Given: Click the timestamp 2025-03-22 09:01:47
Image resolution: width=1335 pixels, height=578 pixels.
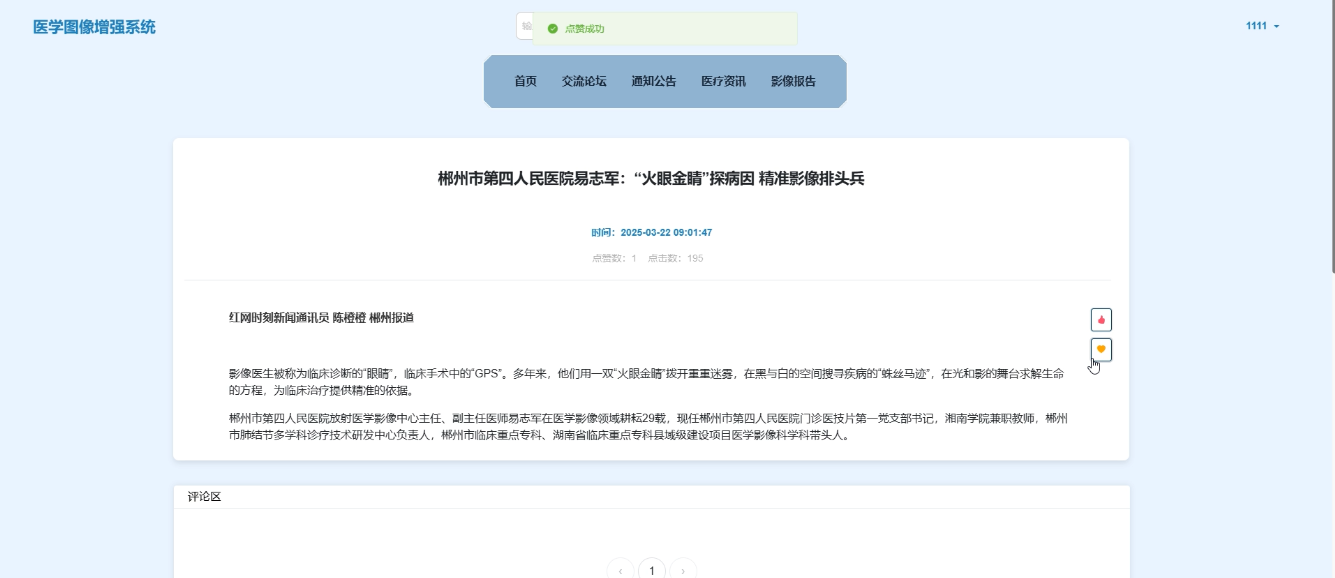Looking at the screenshot, I should [666, 232].
